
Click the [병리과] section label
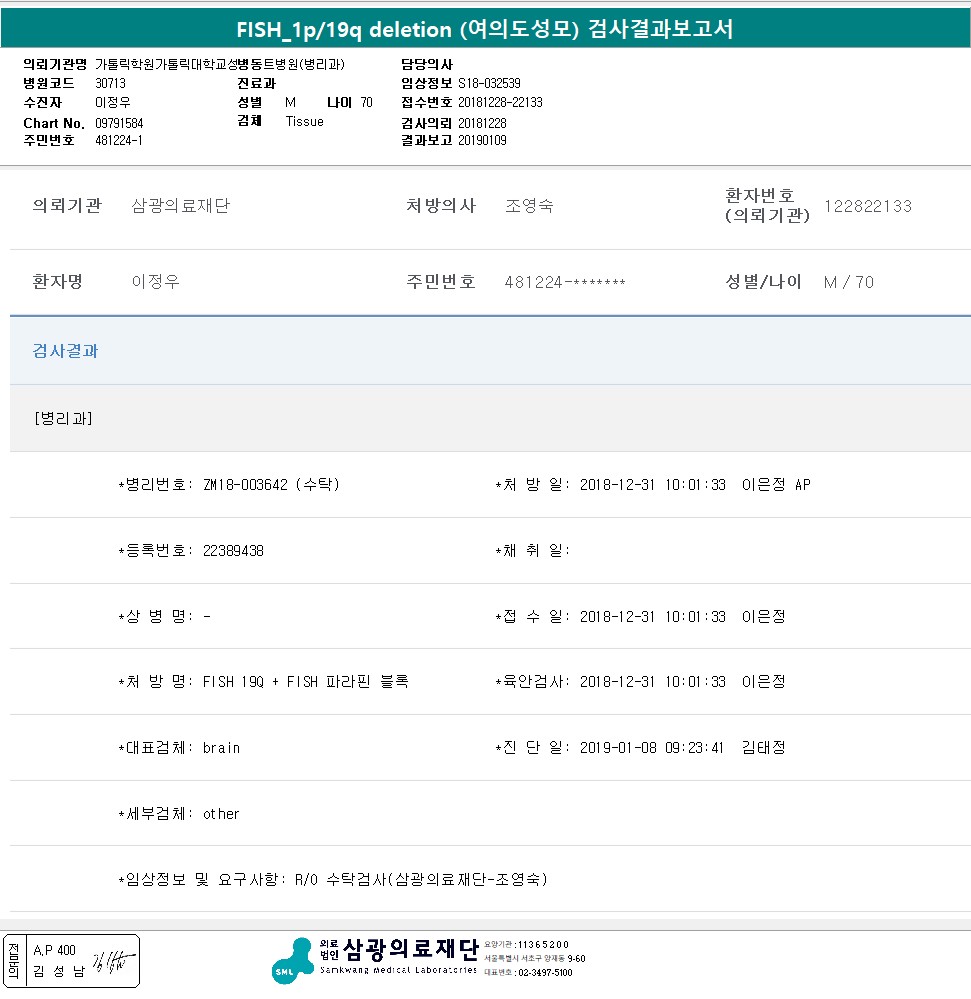63,419
